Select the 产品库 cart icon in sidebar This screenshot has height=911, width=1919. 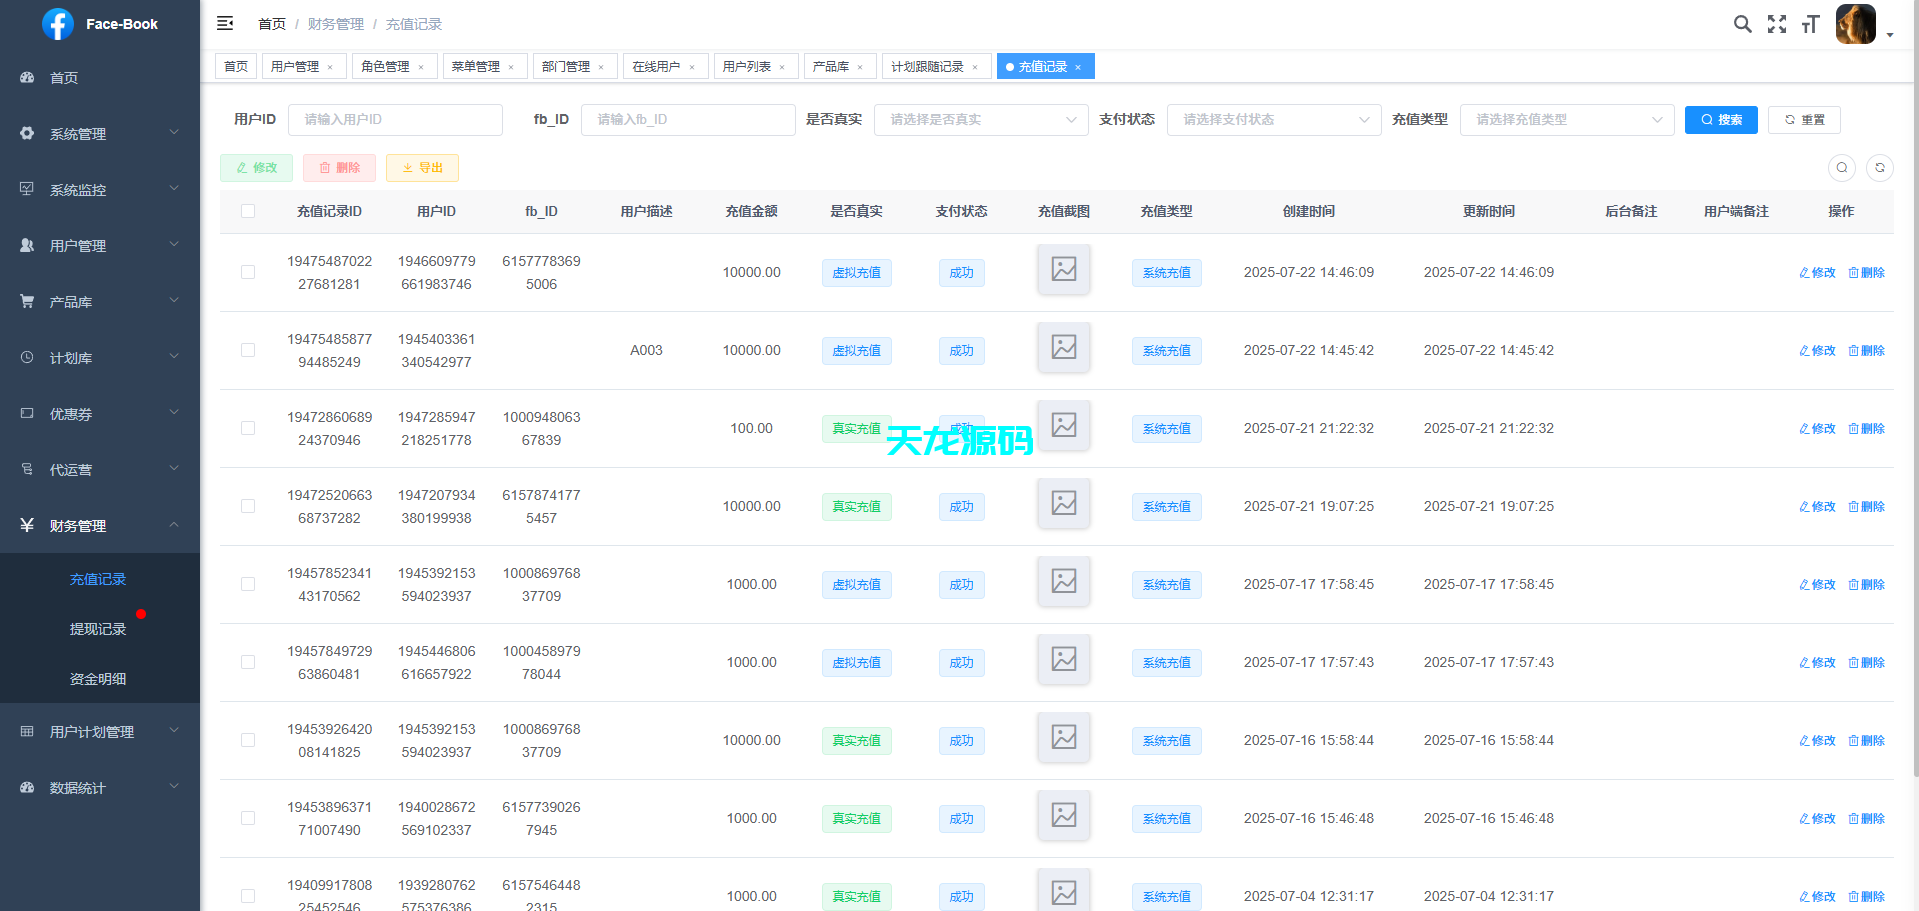27,301
